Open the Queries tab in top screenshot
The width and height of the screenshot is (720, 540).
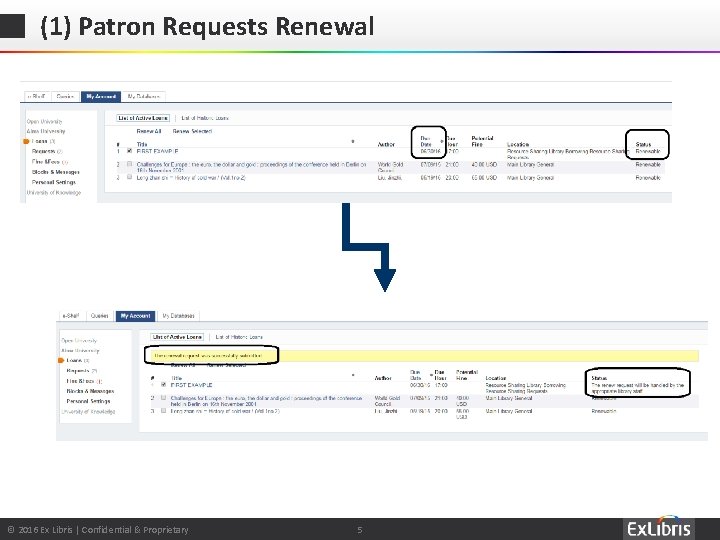pos(65,96)
